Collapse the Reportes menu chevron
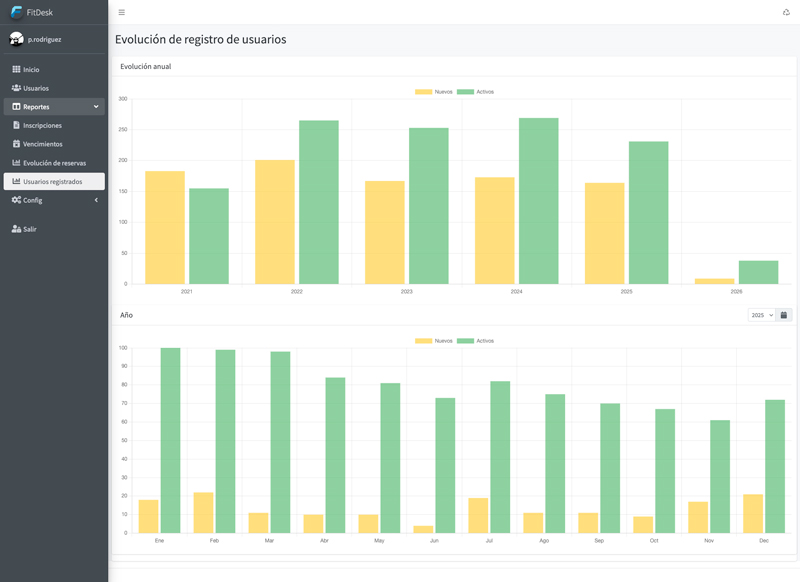Viewport: 800px width, 582px height. (96, 107)
